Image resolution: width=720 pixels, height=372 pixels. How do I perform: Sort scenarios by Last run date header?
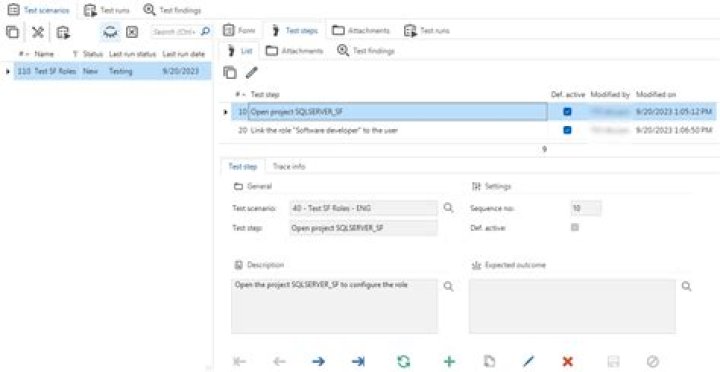(184, 54)
